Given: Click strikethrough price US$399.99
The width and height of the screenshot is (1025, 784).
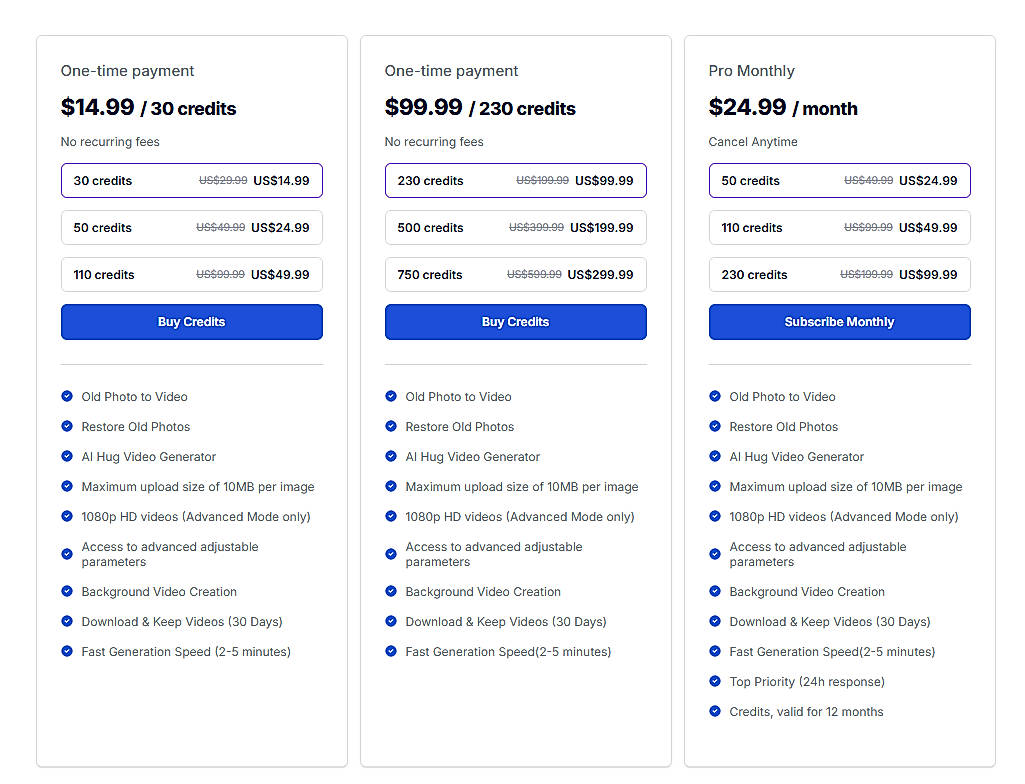Looking at the screenshot, I should [536, 228].
